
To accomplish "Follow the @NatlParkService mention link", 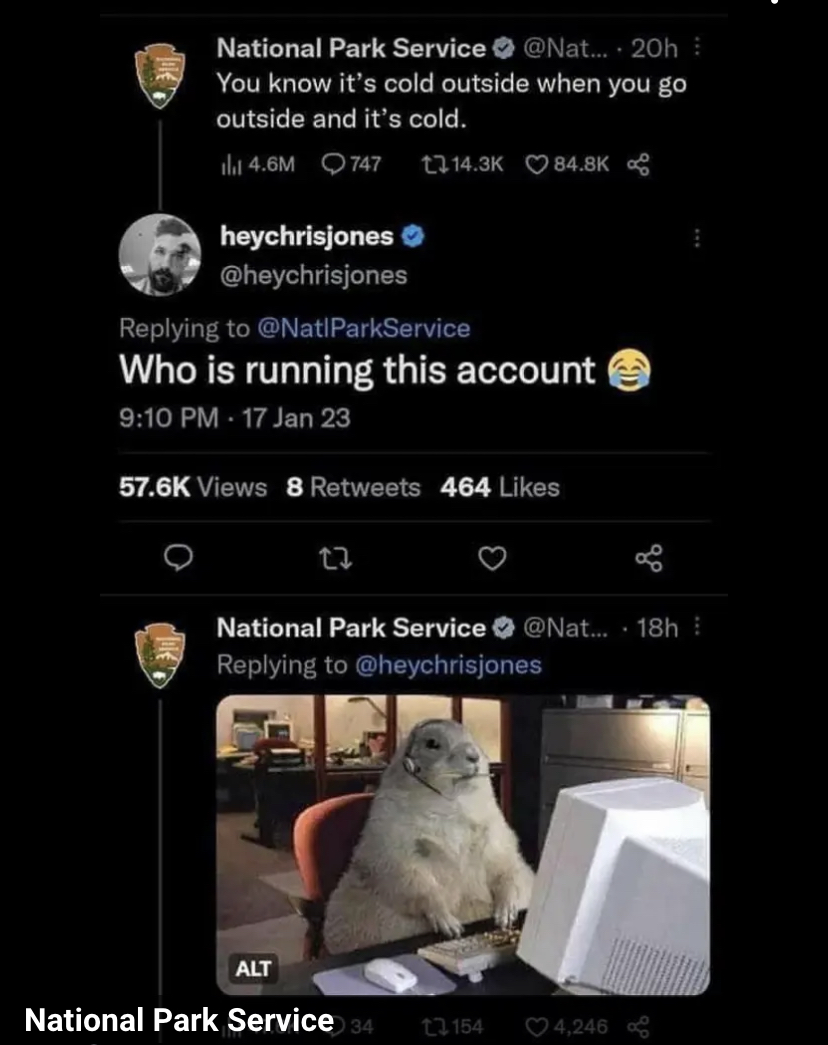I will tap(363, 328).
